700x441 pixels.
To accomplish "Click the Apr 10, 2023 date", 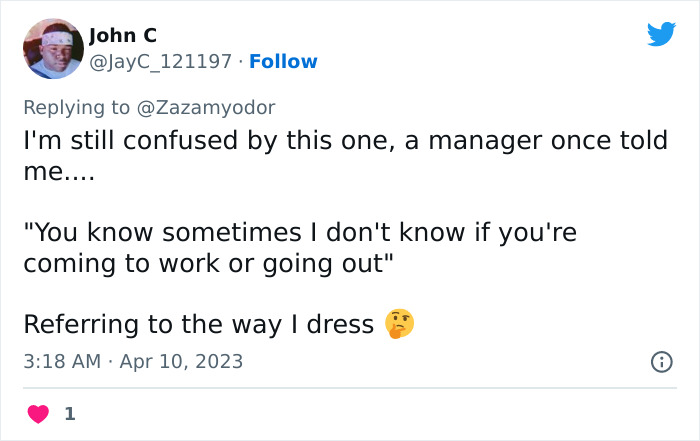I will click(183, 362).
